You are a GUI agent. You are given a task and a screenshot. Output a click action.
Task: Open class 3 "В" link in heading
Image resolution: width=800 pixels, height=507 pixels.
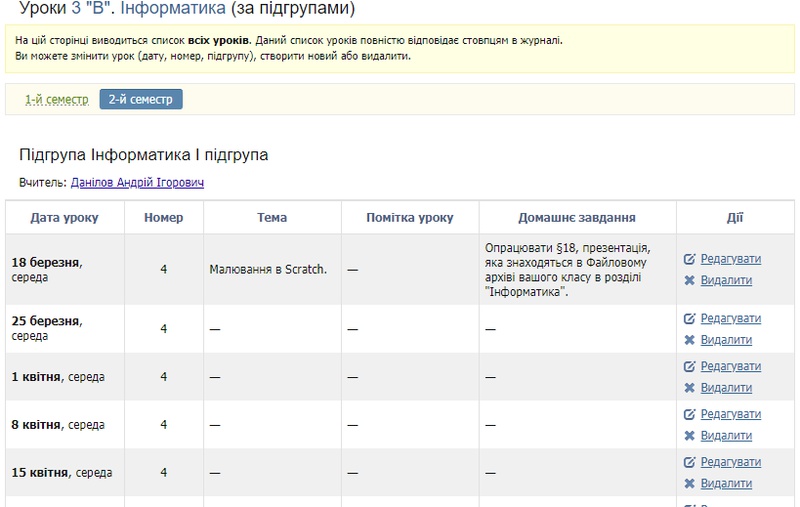coord(90,8)
